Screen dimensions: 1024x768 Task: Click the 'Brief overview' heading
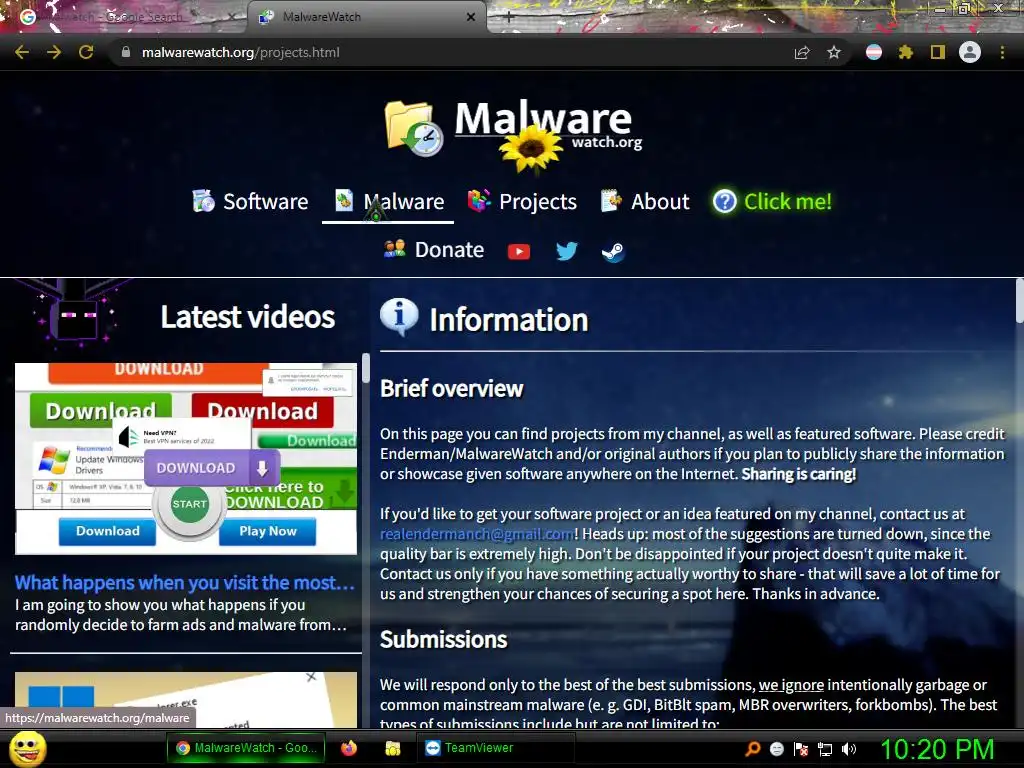click(x=452, y=389)
